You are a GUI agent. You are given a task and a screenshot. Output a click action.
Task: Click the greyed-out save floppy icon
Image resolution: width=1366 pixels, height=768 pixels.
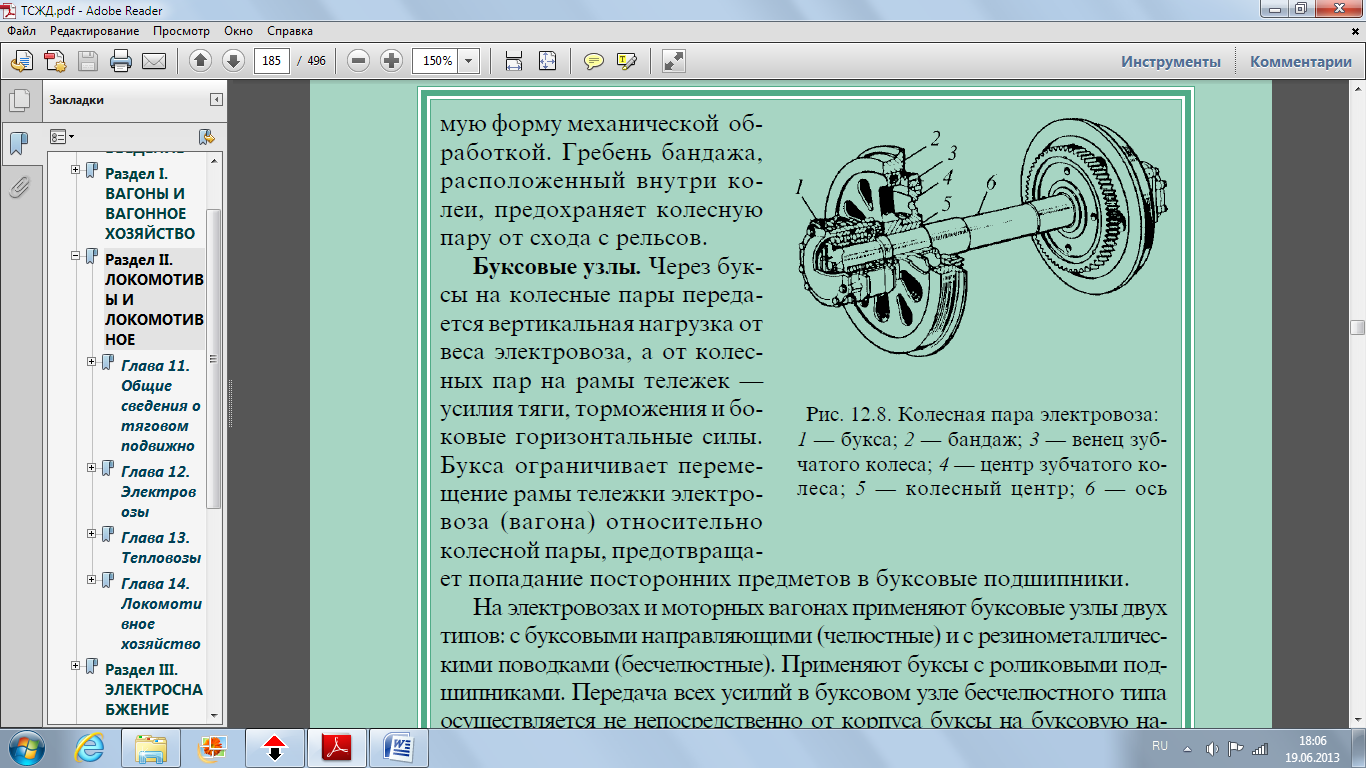[x=88, y=61]
